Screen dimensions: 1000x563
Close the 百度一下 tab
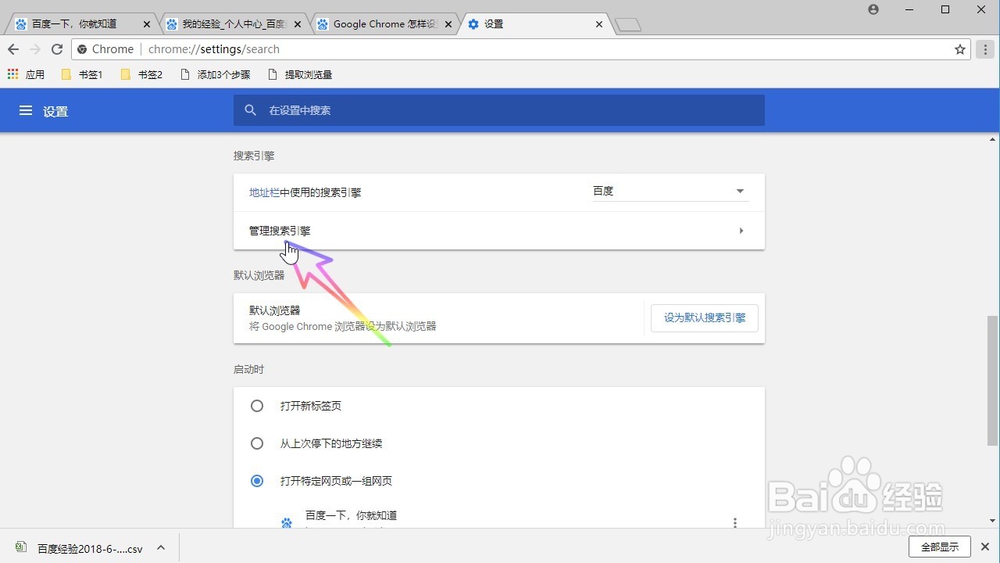(x=147, y=24)
